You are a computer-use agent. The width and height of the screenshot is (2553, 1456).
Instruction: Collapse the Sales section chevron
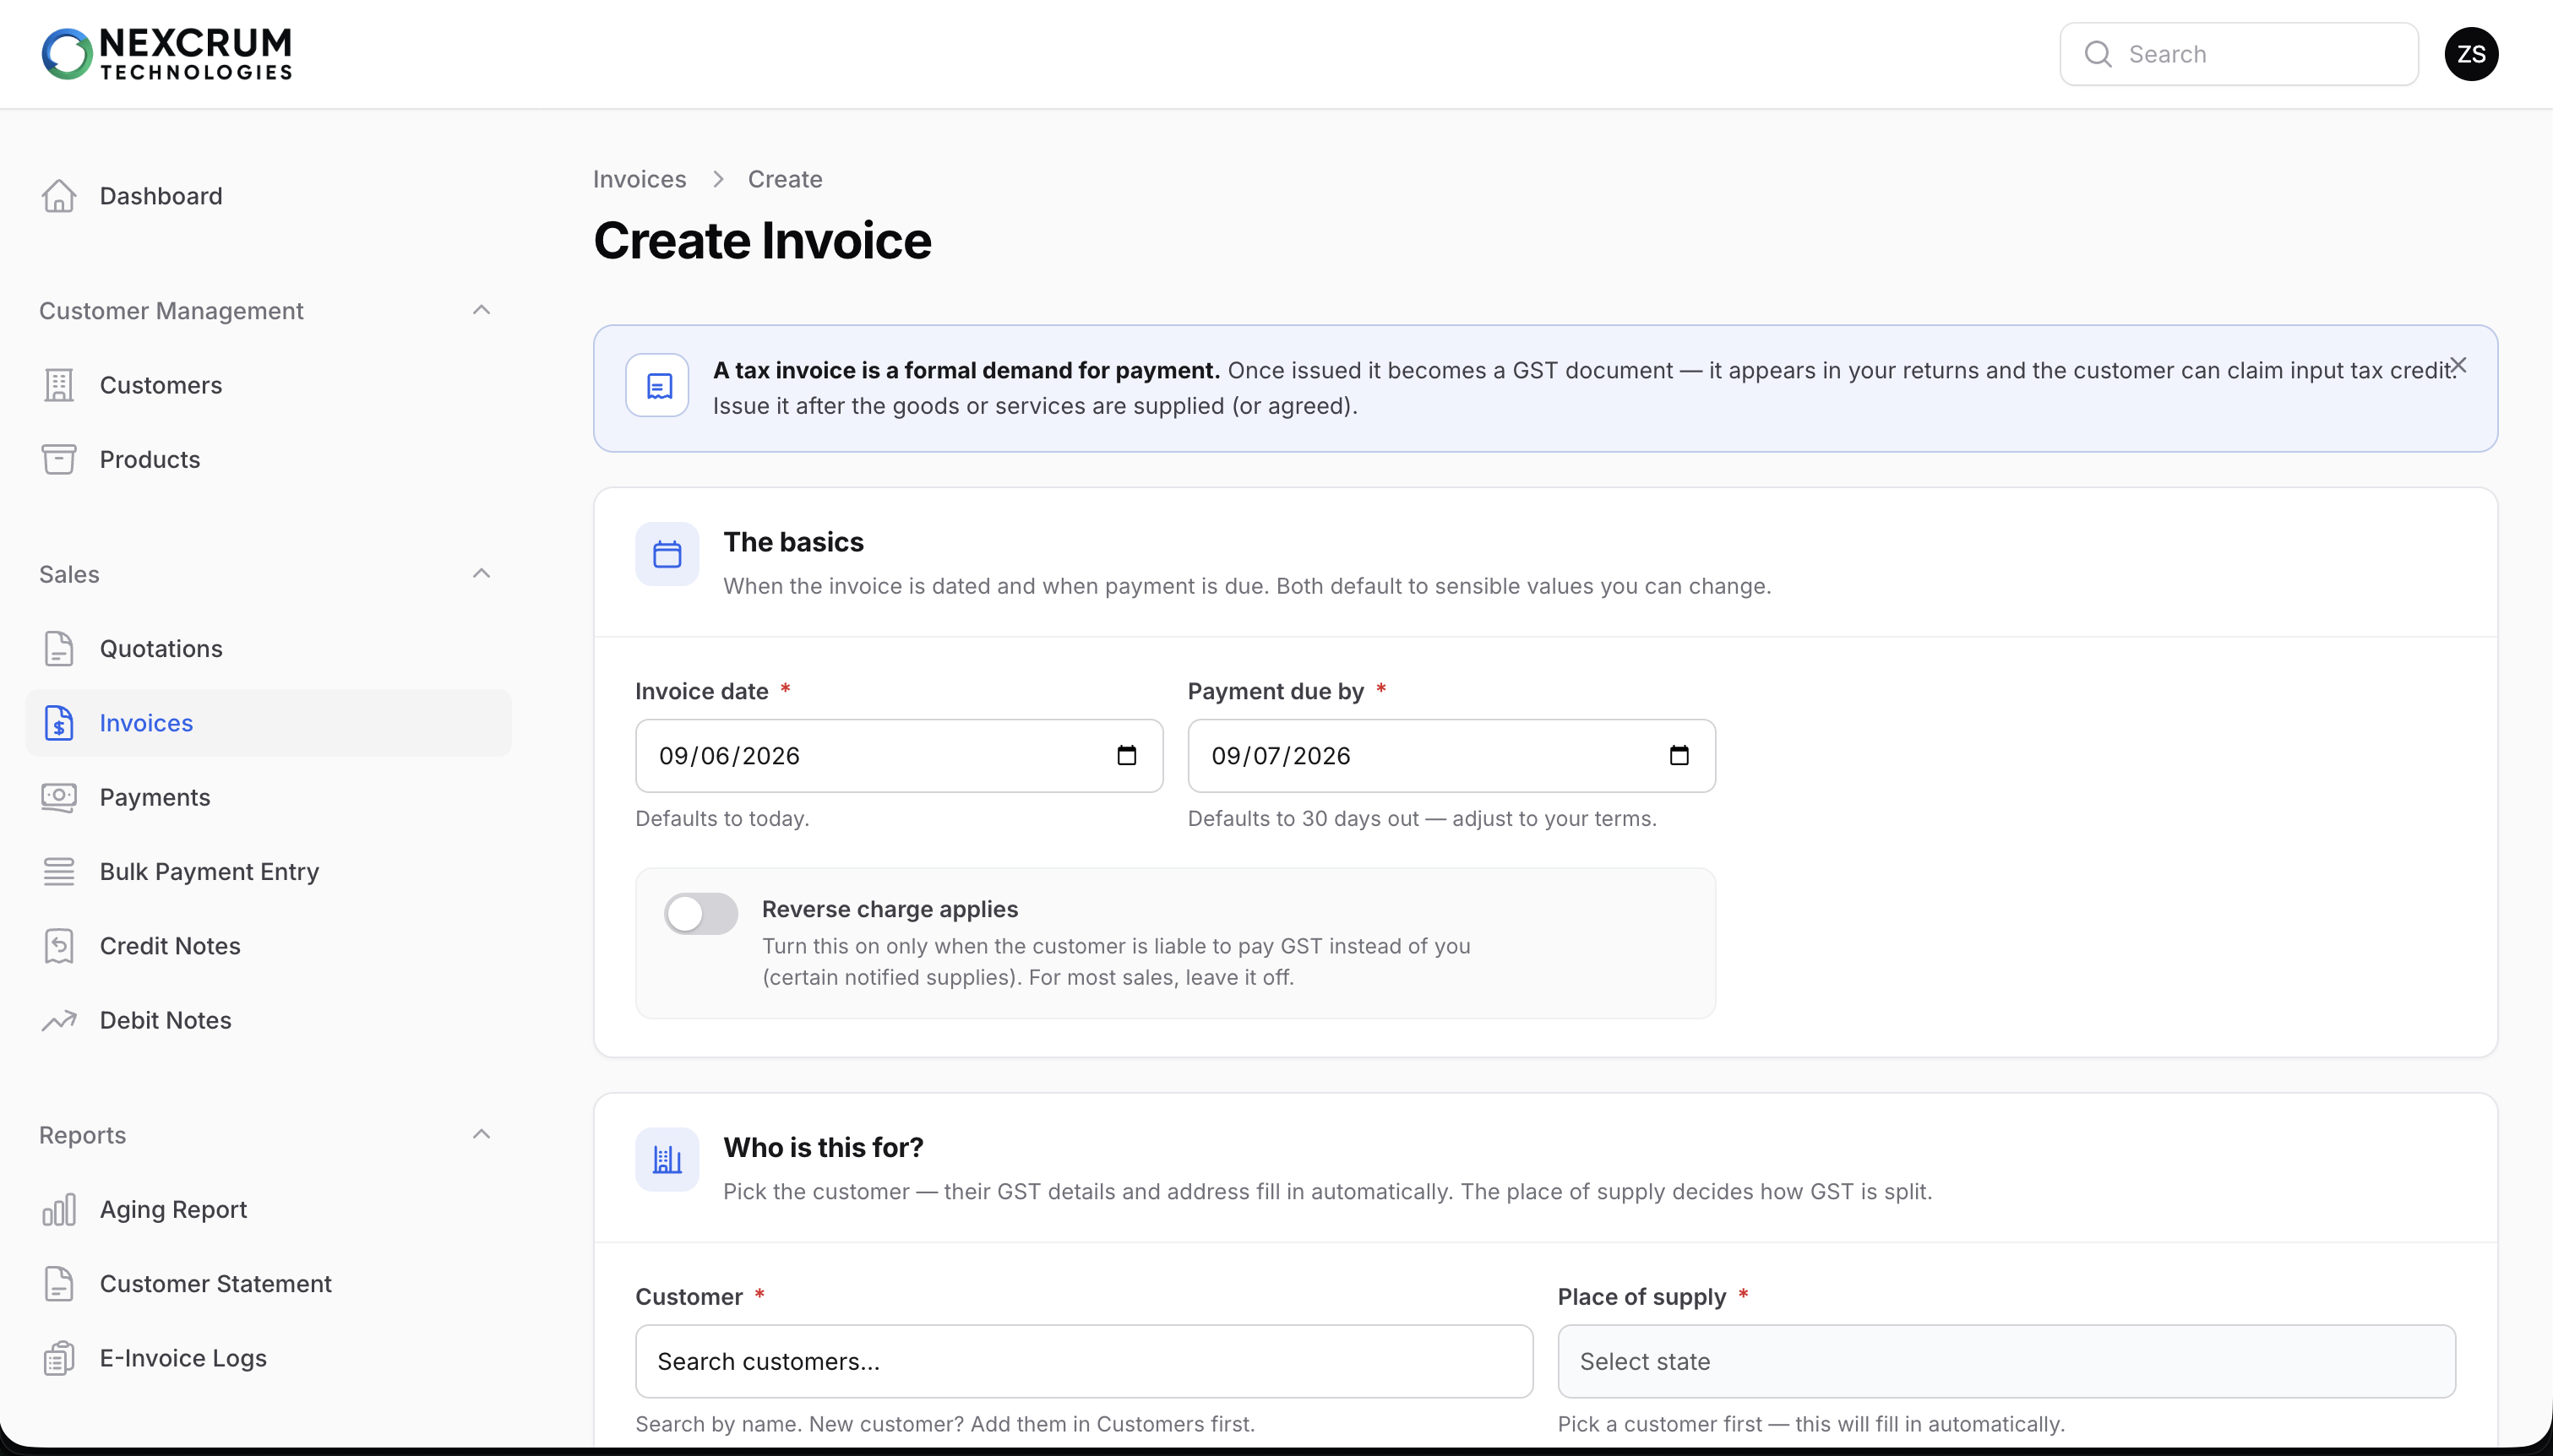pyautogui.click(x=481, y=573)
